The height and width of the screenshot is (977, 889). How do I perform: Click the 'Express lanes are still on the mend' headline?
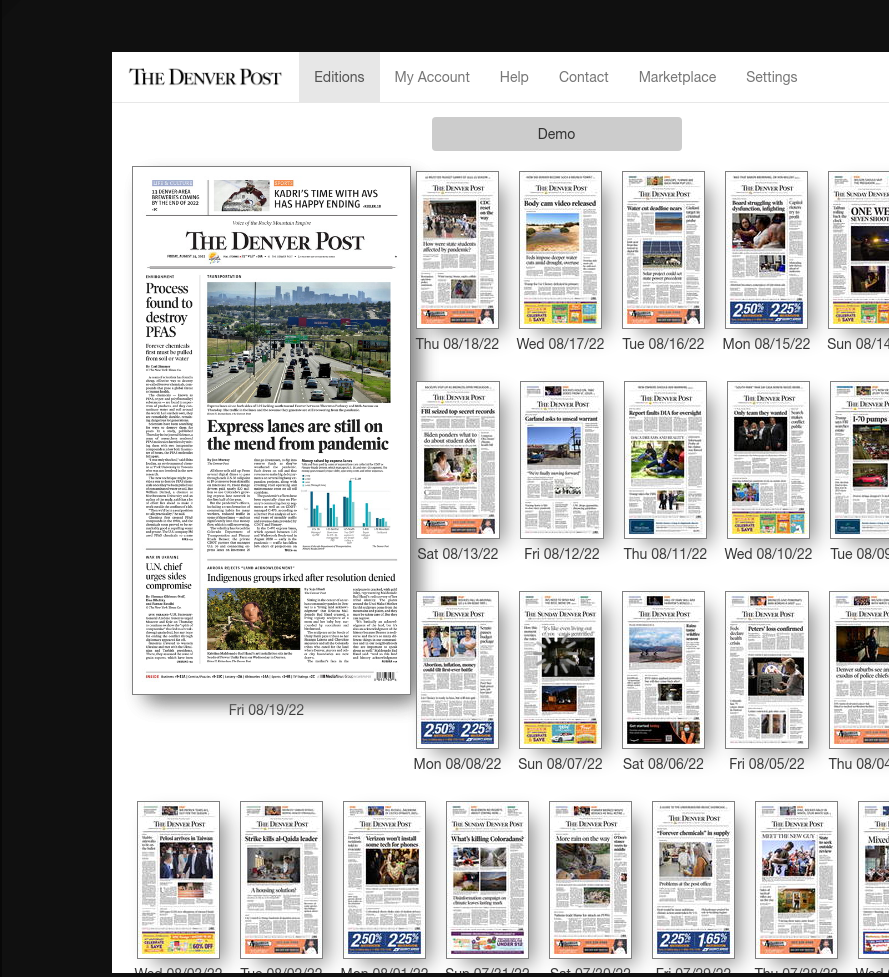pyautogui.click(x=298, y=435)
